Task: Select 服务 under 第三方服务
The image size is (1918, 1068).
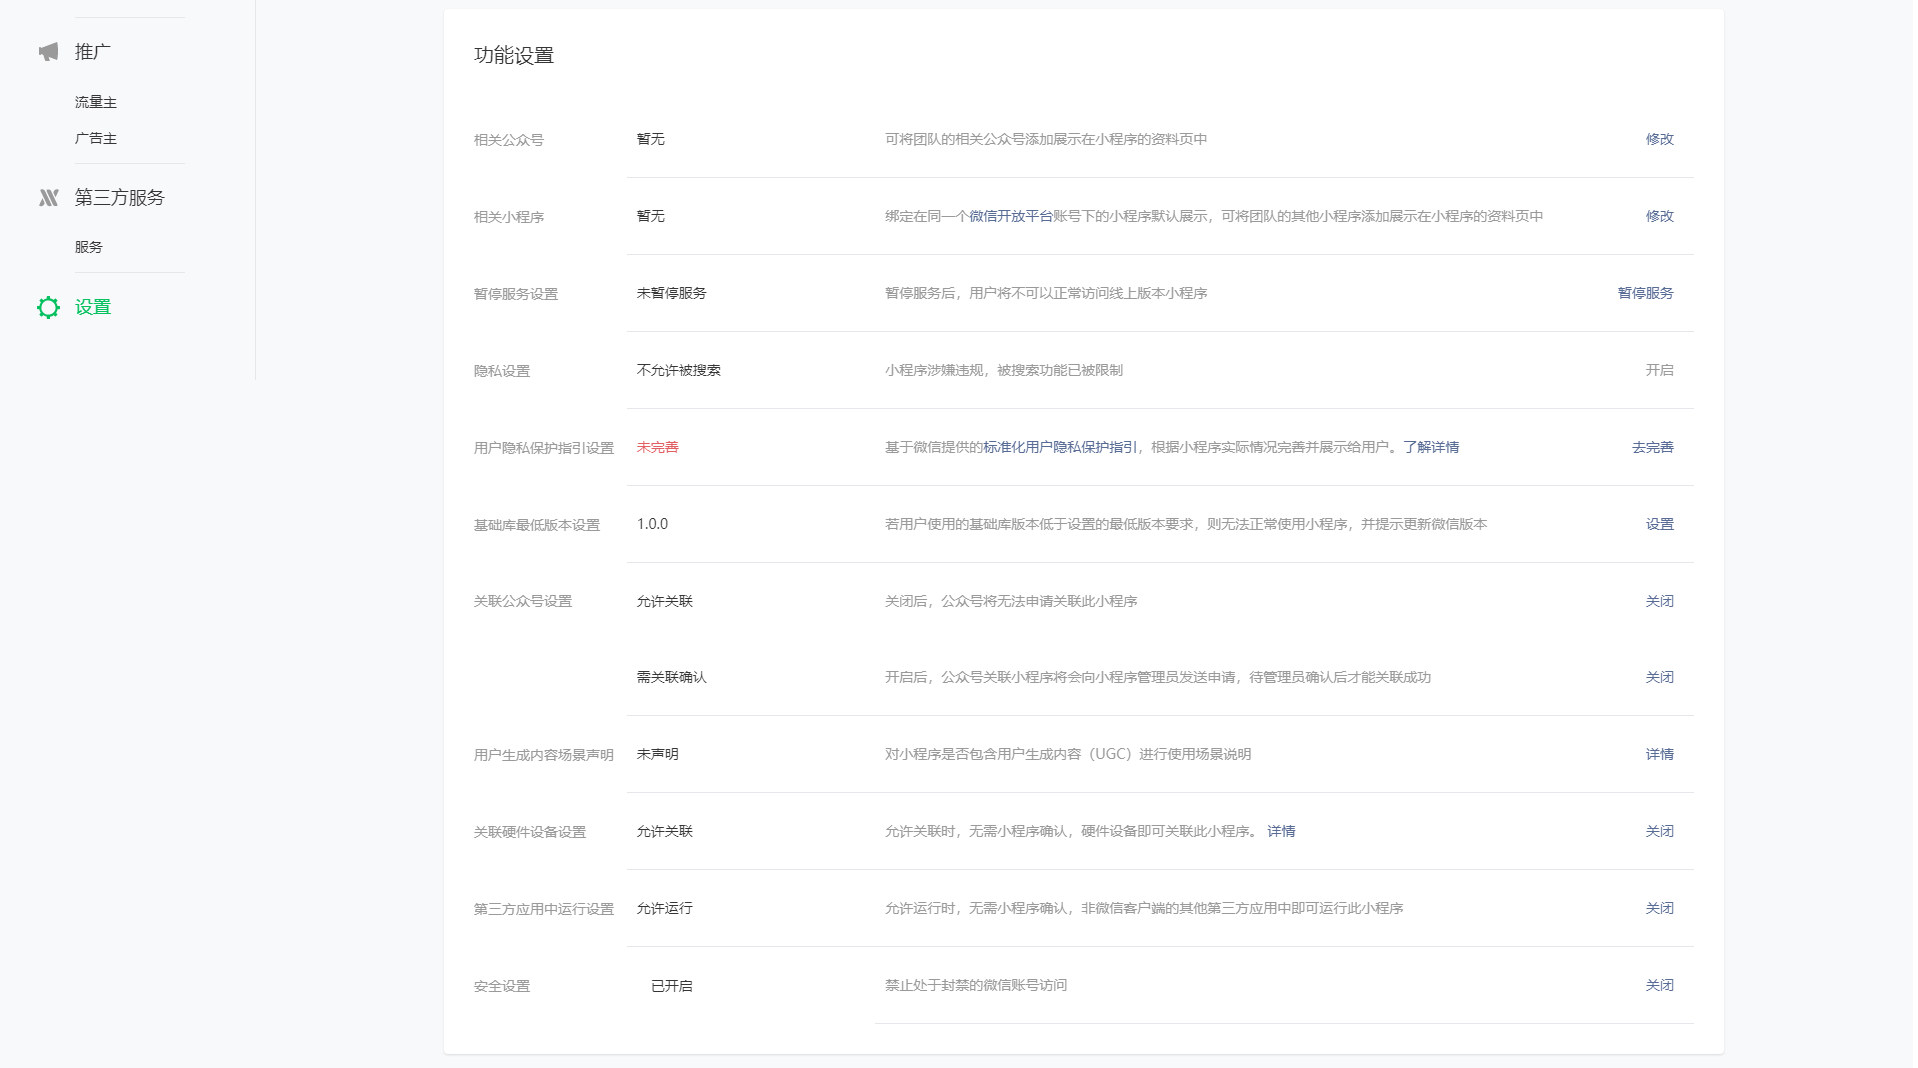Action: tap(89, 247)
